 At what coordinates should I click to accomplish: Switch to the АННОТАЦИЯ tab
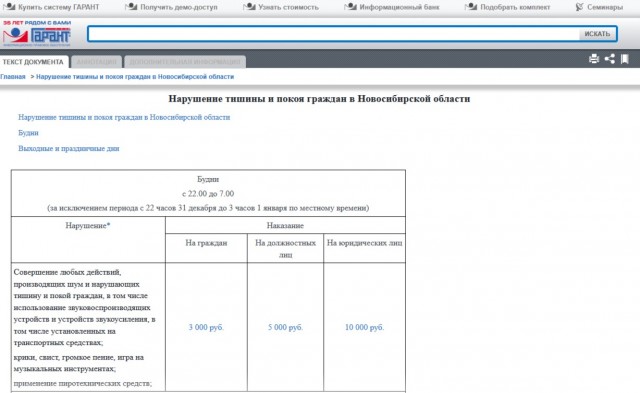tap(97, 62)
